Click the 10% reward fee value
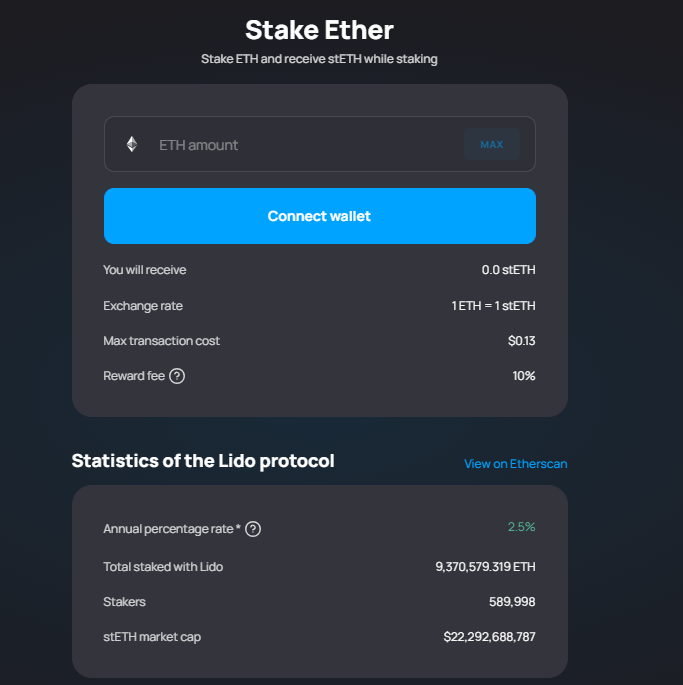The height and width of the screenshot is (685, 683). tap(524, 376)
